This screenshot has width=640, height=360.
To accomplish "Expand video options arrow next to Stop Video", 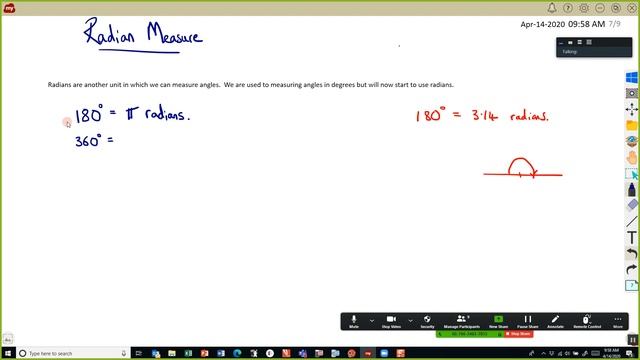I will [410, 321].
